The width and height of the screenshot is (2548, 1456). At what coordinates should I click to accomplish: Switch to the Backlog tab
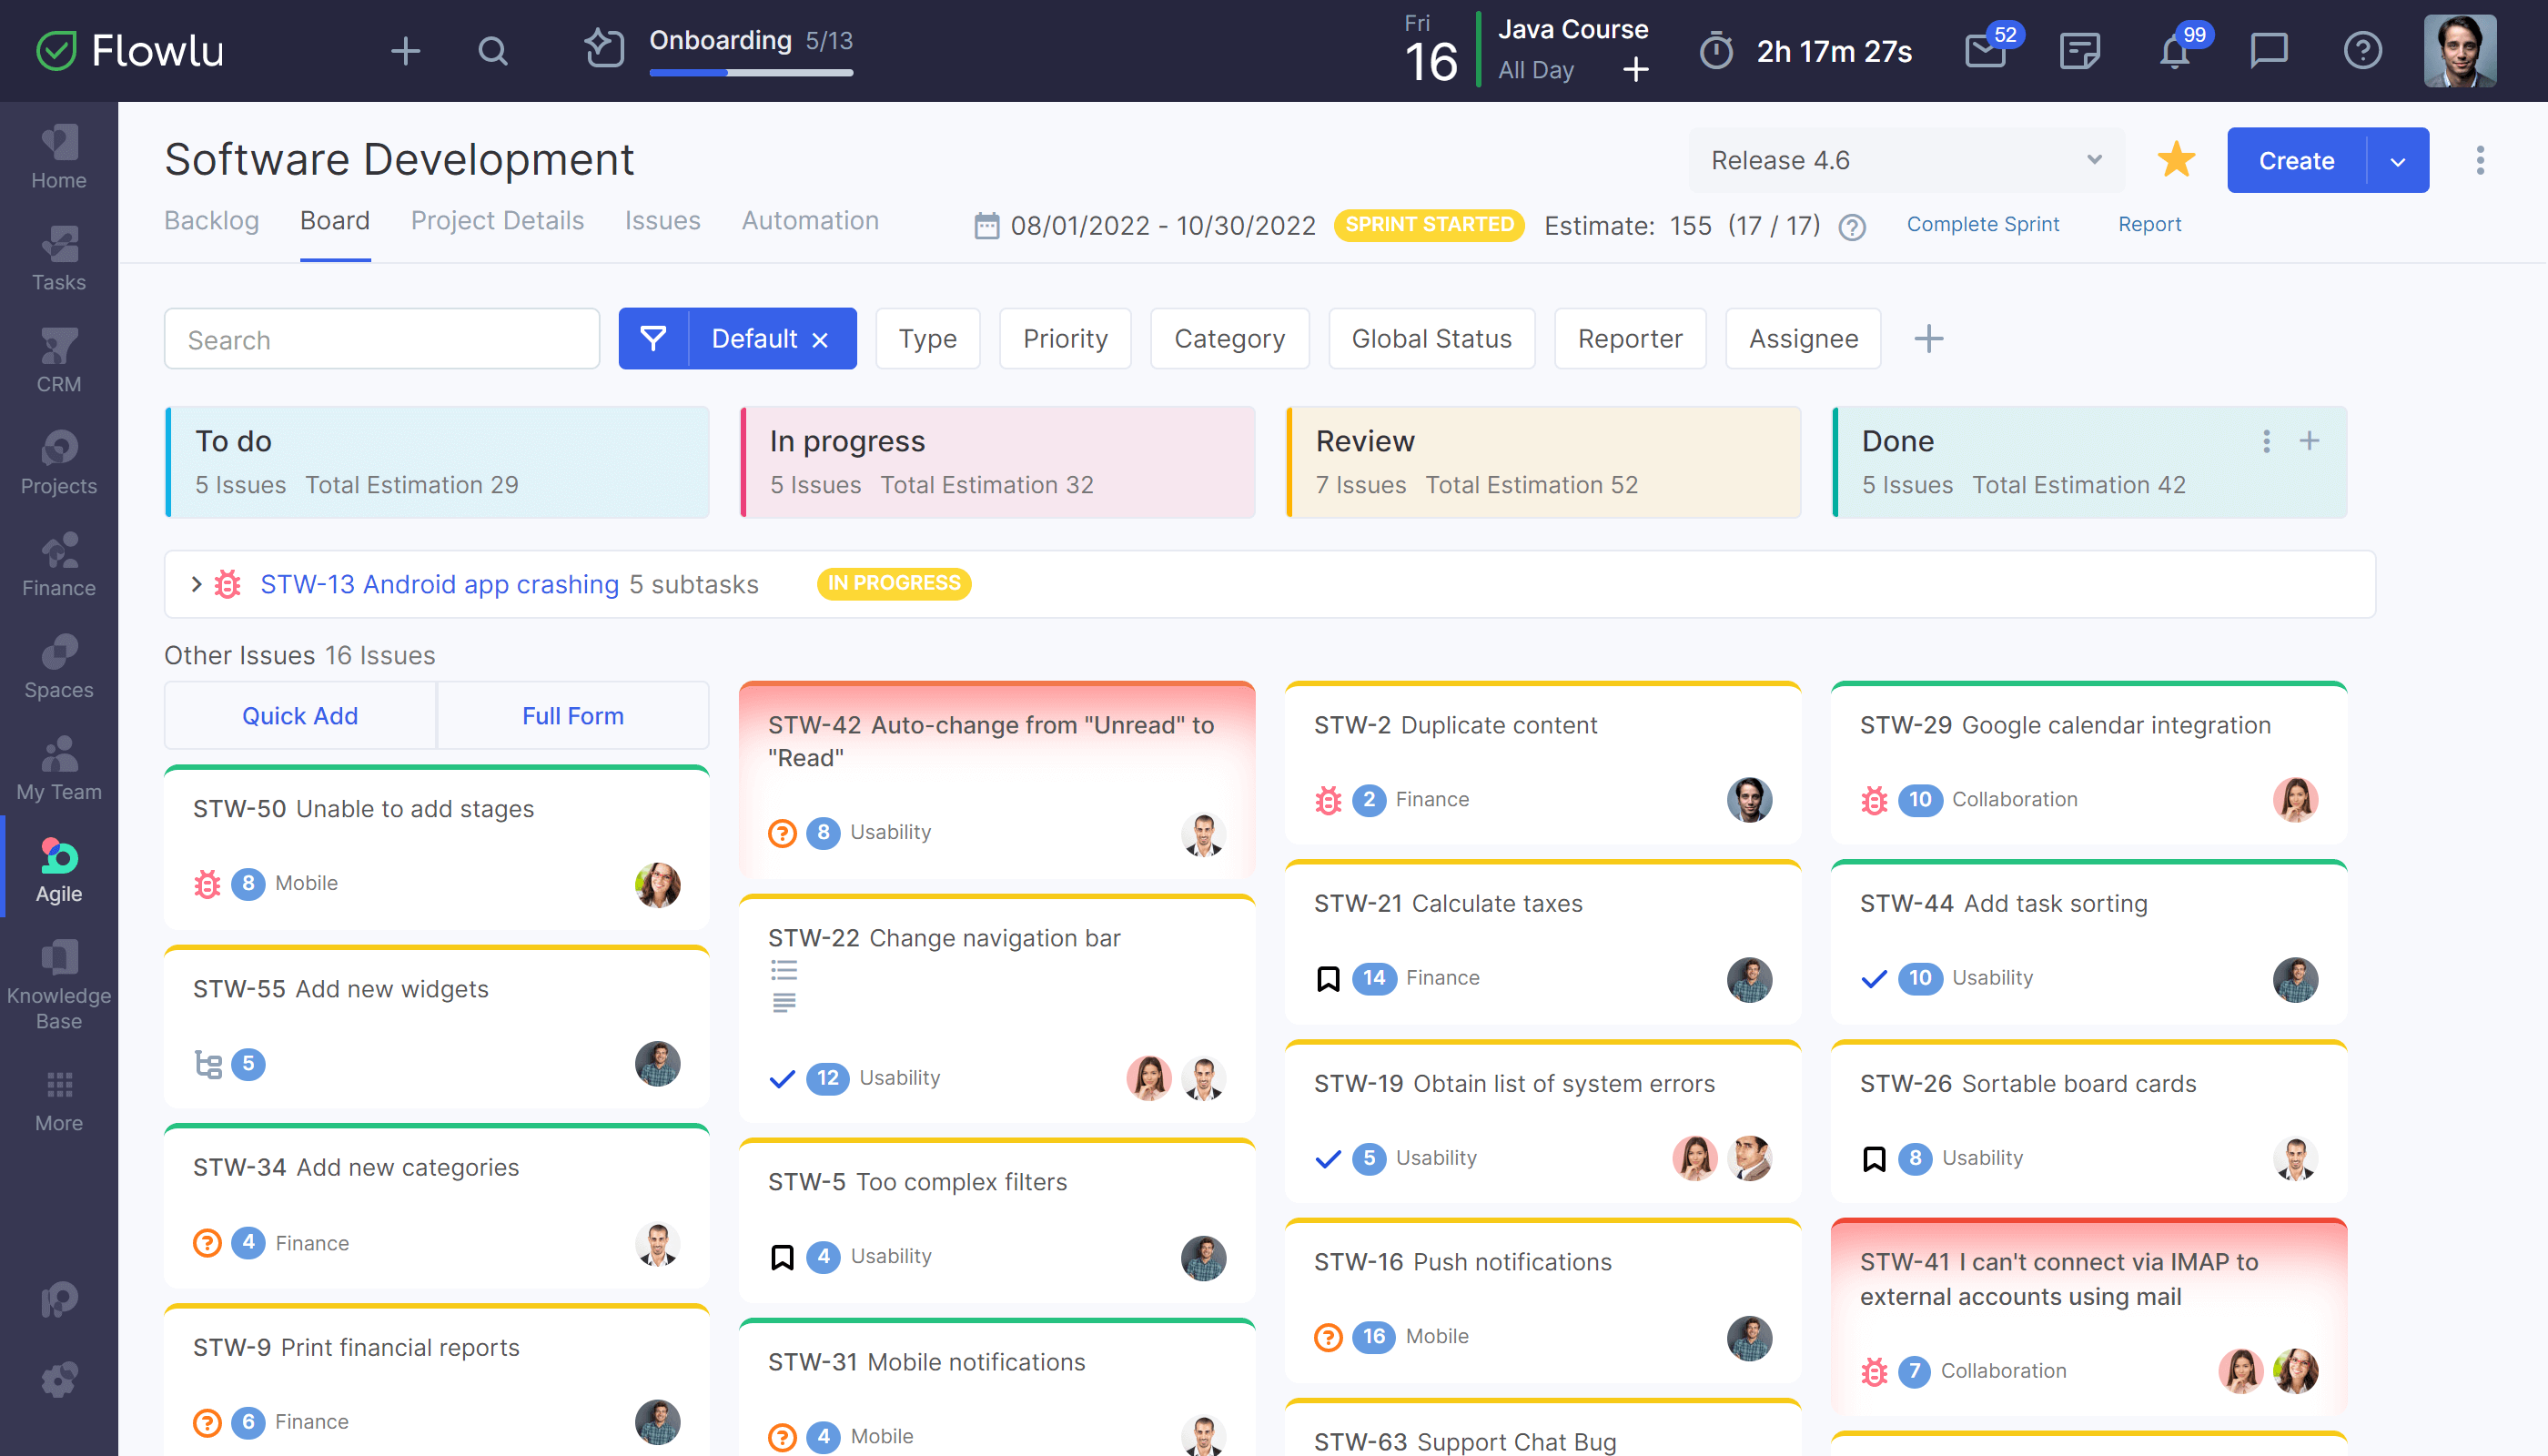pyautogui.click(x=211, y=221)
